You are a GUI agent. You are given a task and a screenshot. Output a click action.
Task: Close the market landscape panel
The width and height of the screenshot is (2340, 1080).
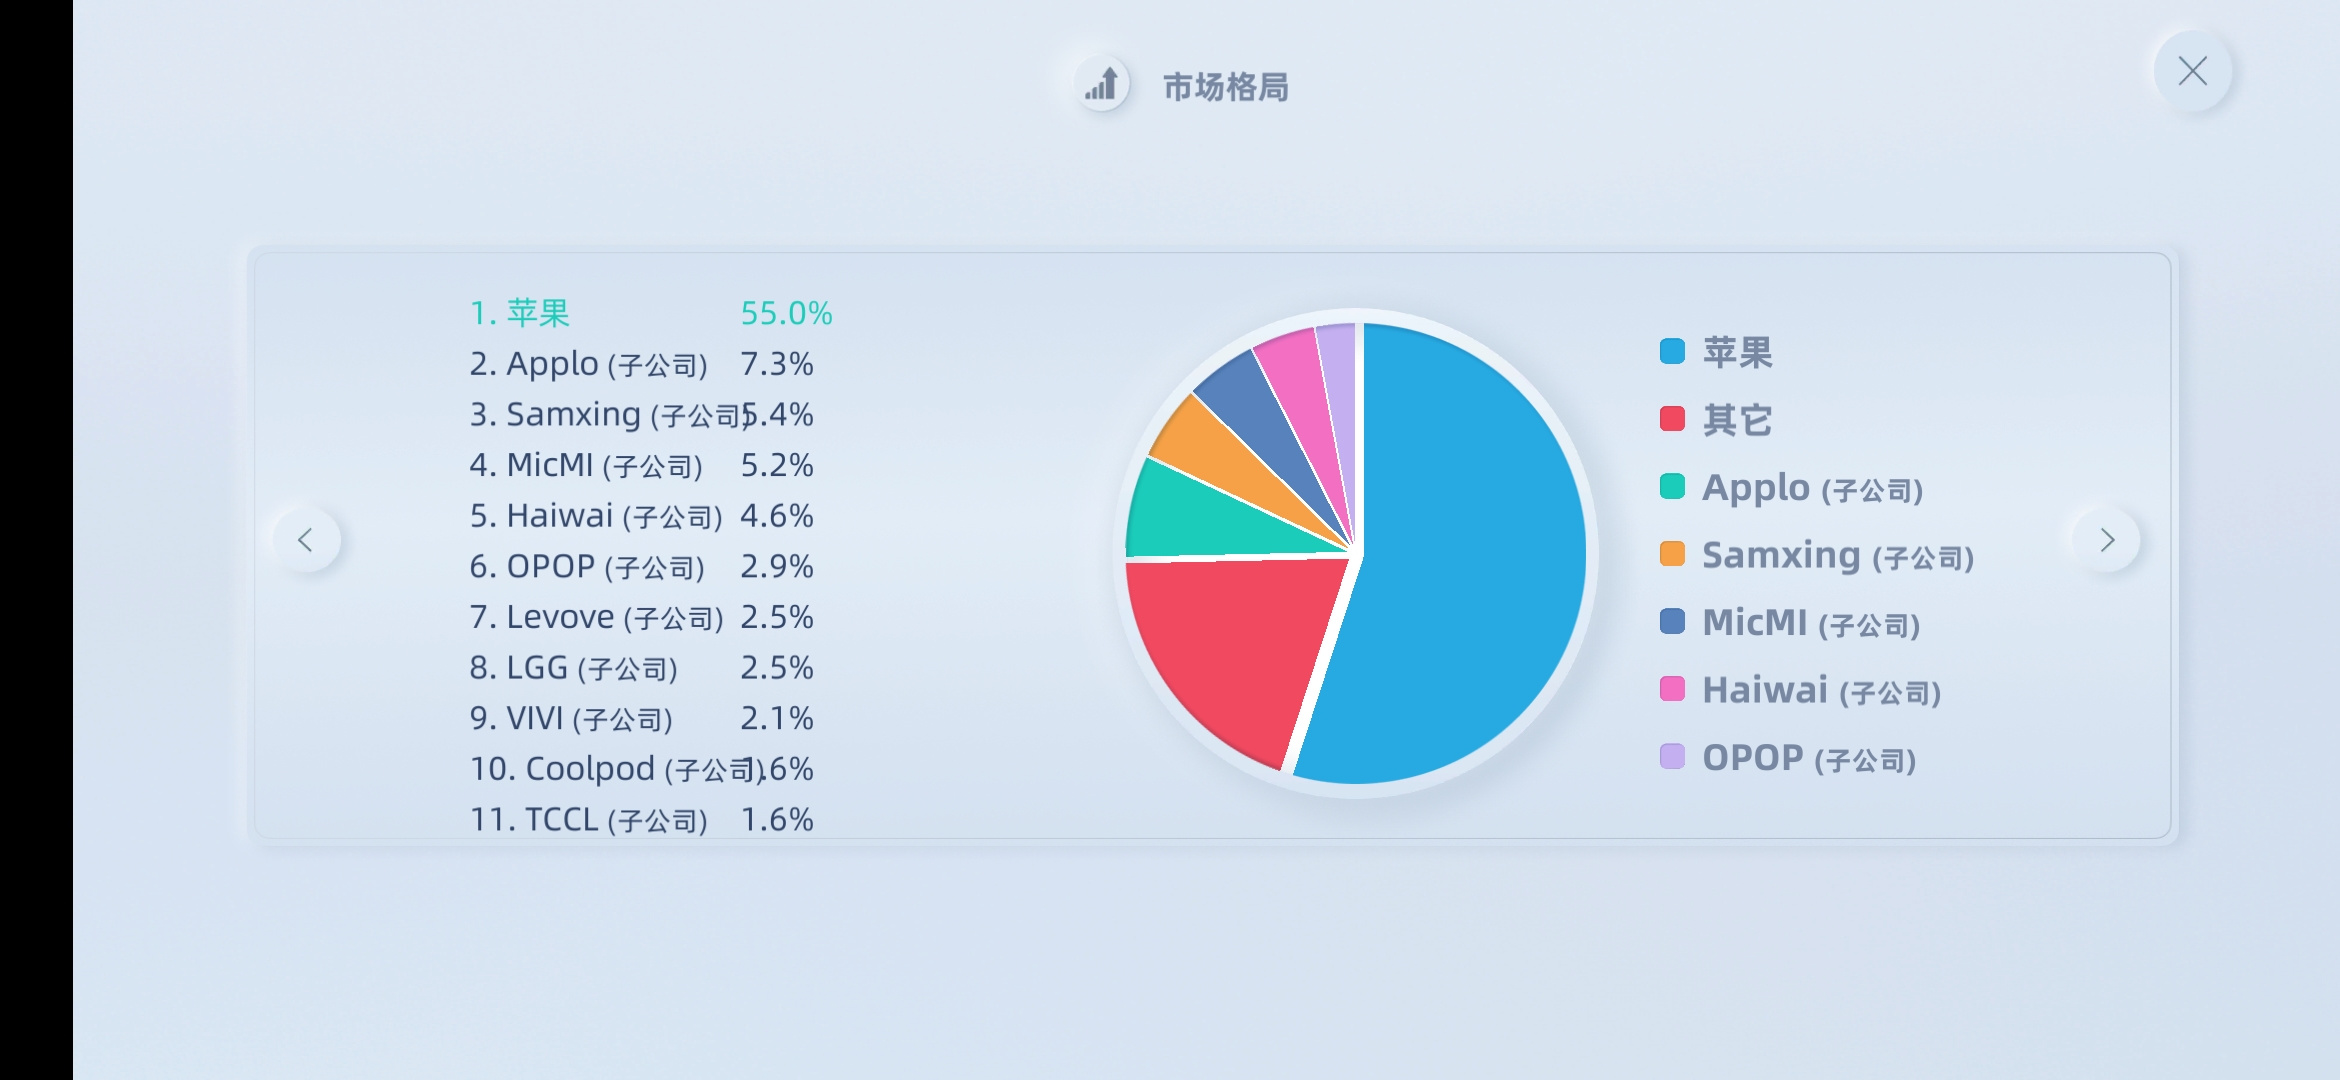click(2192, 71)
